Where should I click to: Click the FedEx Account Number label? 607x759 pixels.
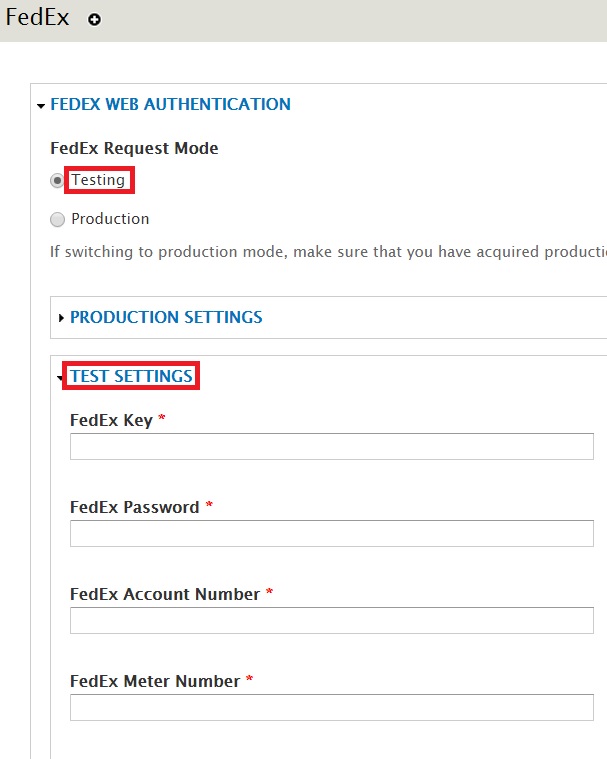click(x=165, y=594)
